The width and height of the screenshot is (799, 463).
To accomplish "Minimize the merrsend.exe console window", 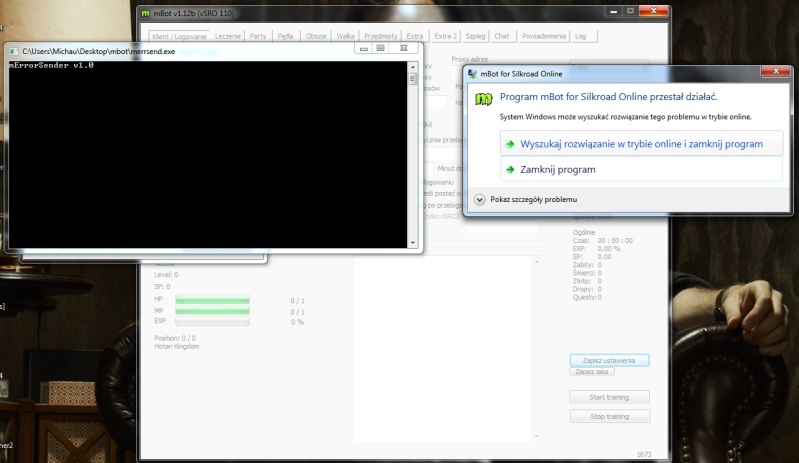I will pos(363,48).
